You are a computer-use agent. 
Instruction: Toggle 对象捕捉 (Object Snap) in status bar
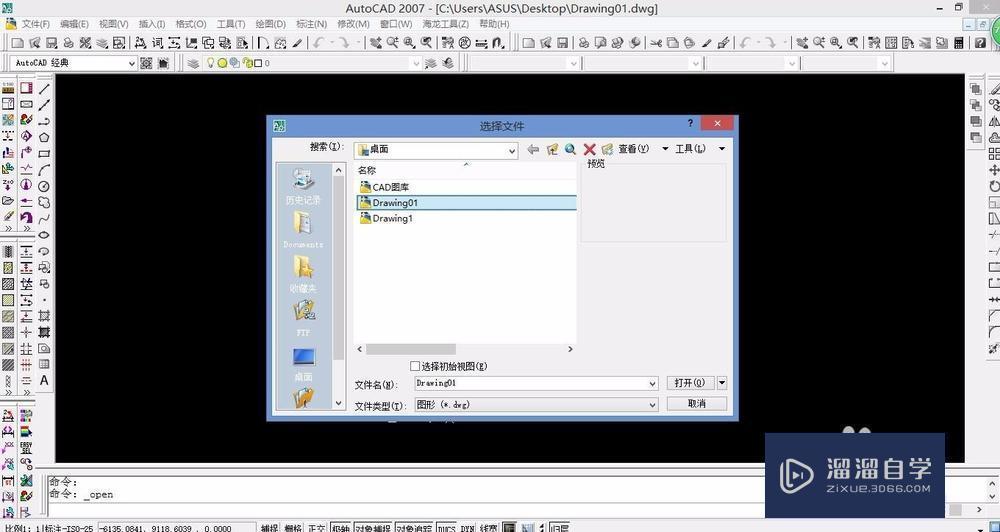click(x=373, y=528)
